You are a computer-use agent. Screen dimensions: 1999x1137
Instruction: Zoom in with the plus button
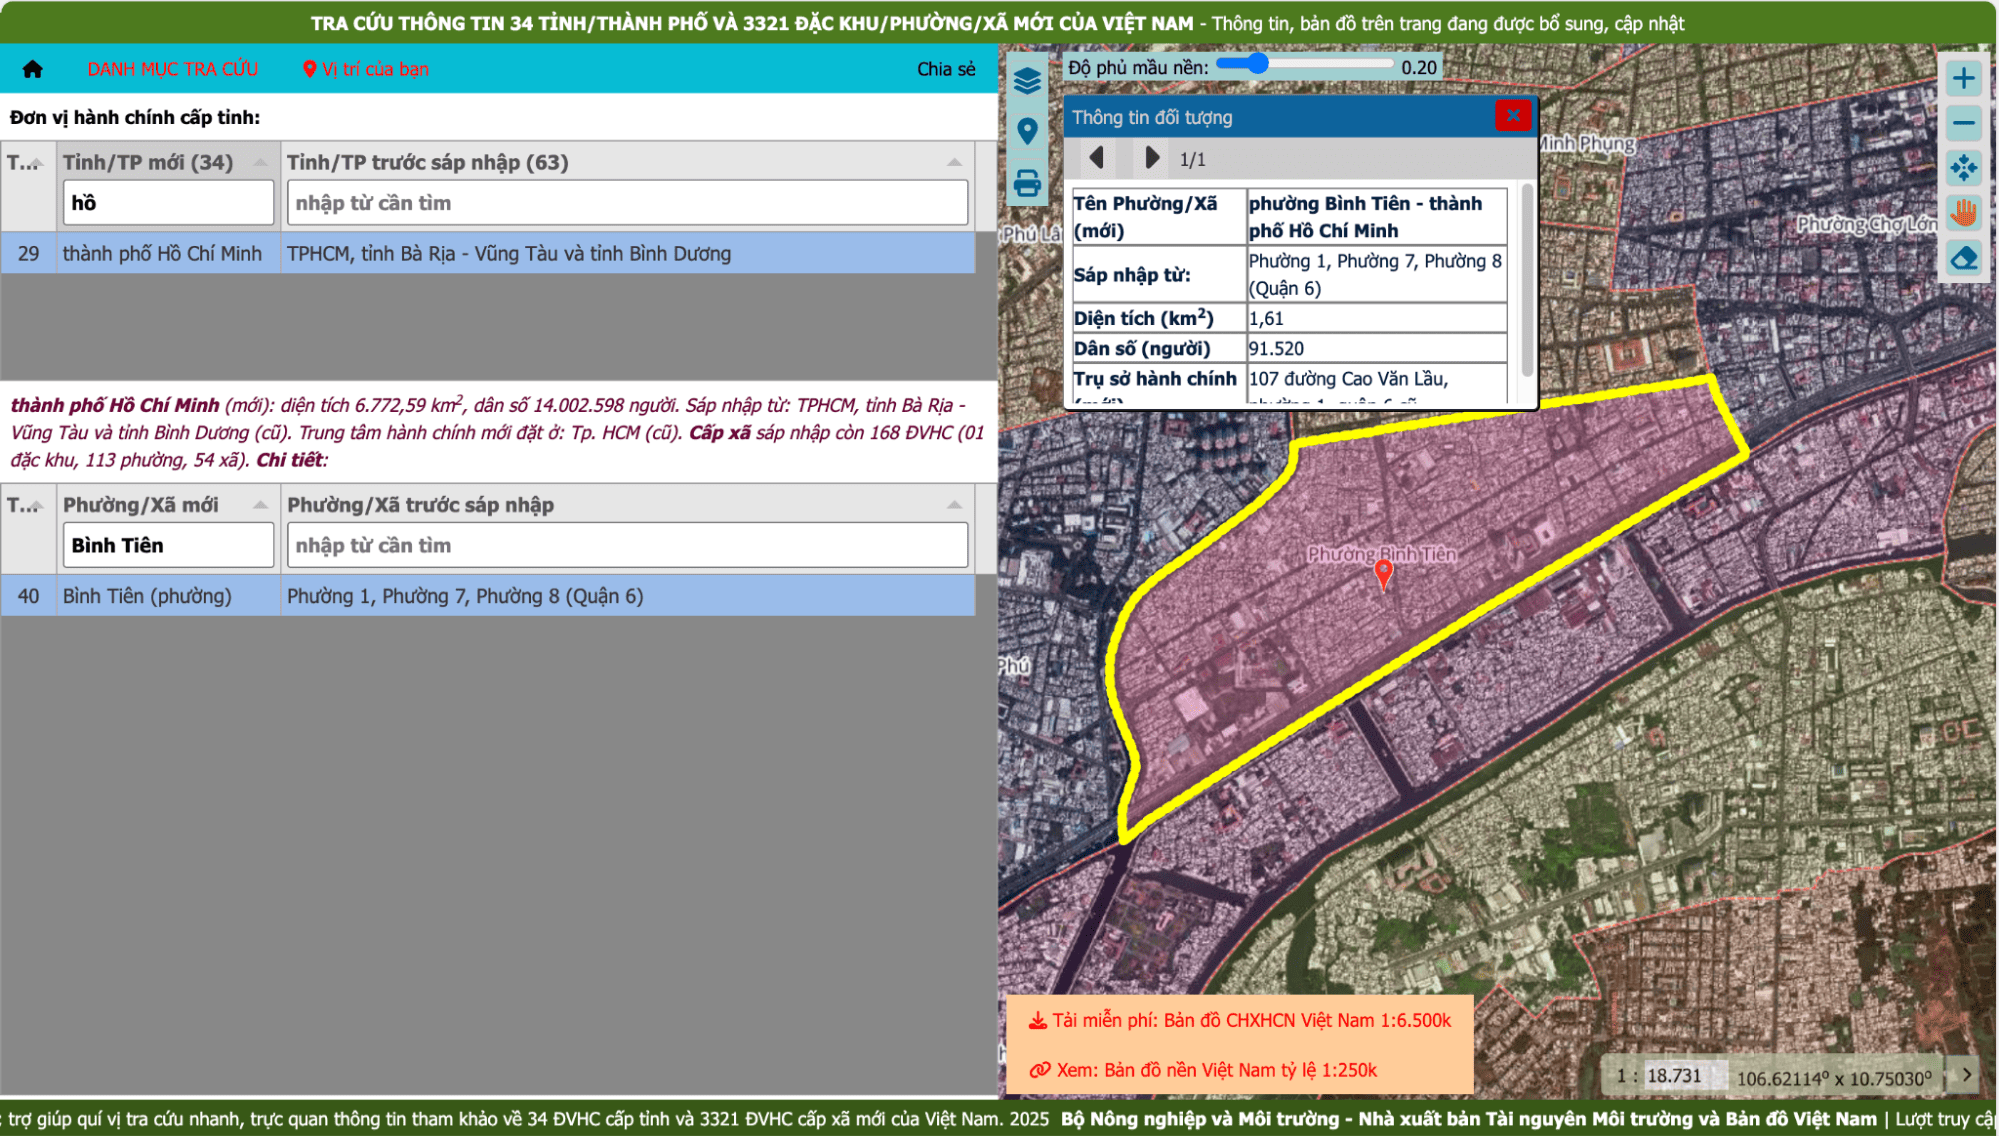click(1963, 78)
